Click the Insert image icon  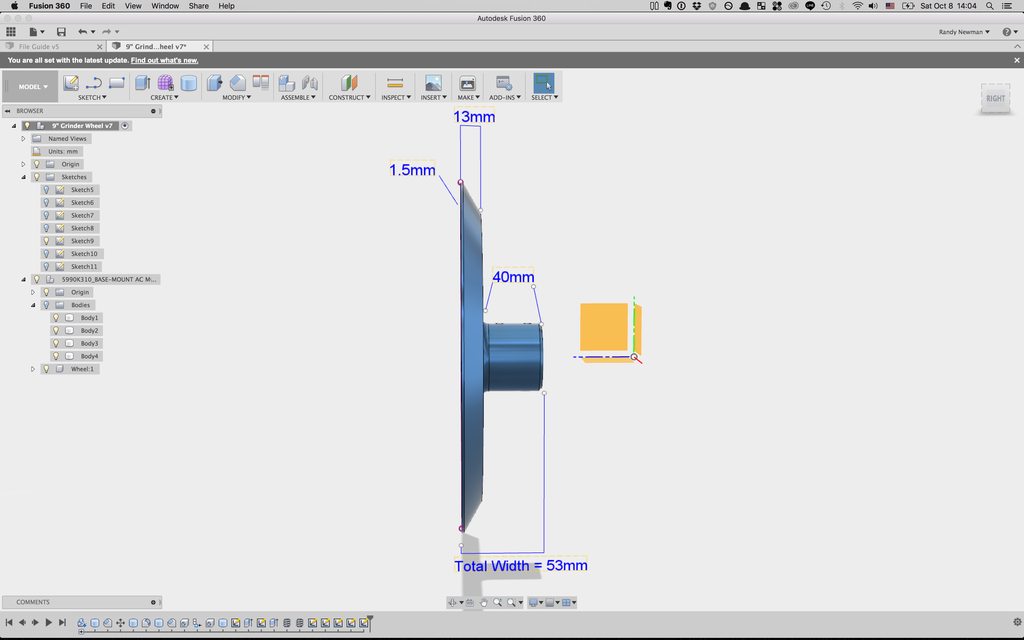point(433,83)
